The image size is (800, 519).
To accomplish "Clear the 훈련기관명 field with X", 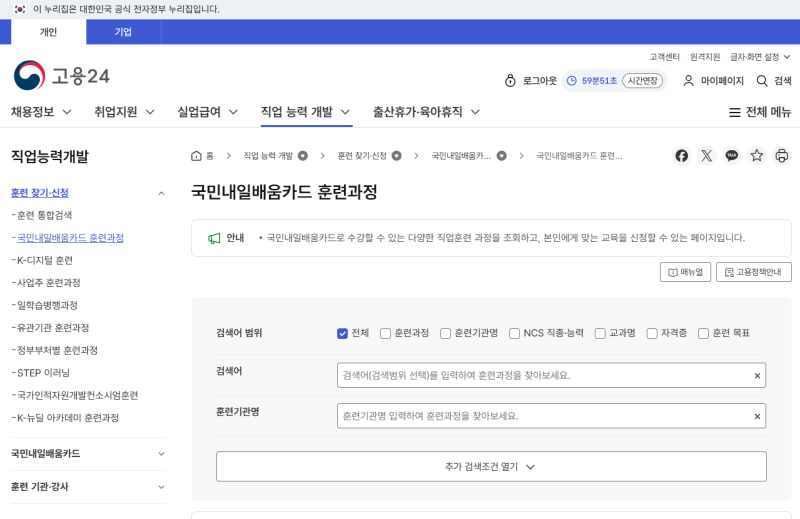I will point(757,416).
